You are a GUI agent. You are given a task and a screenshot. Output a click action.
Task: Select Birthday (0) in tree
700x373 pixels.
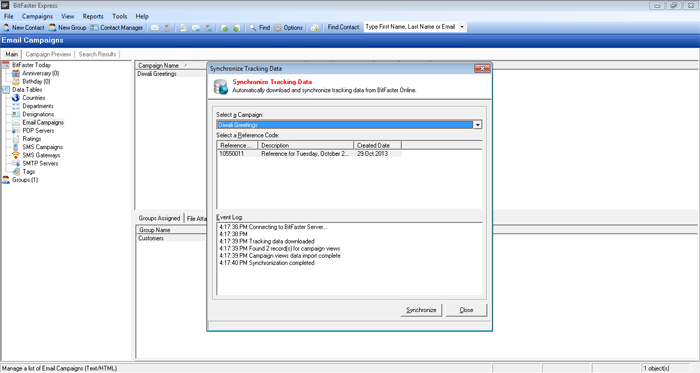pos(36,82)
